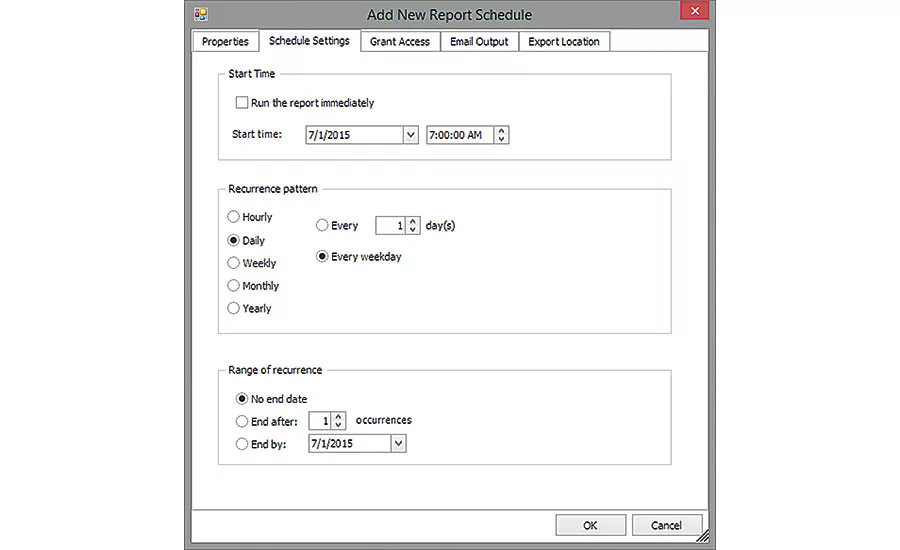The height and width of the screenshot is (550, 900).
Task: Click the Start time: label
Action: (x=257, y=134)
